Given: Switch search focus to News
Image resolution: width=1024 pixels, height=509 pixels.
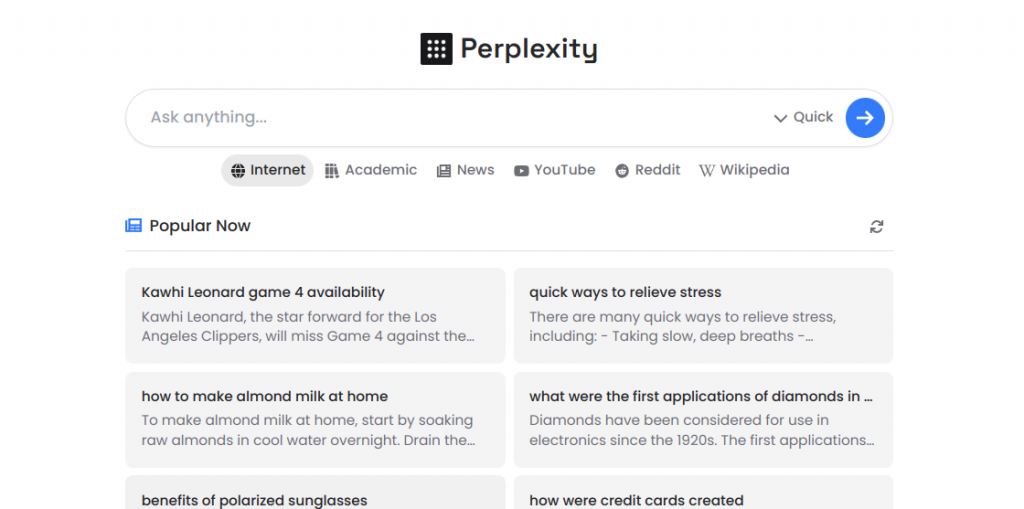Looking at the screenshot, I should click(x=466, y=171).
